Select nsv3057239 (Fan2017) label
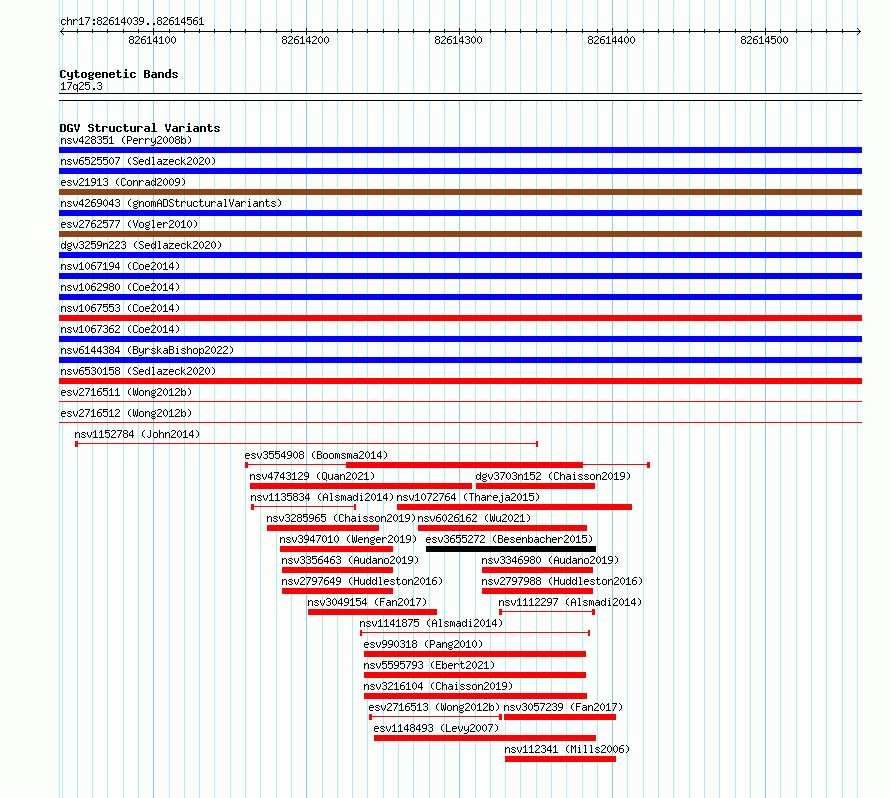 [563, 707]
